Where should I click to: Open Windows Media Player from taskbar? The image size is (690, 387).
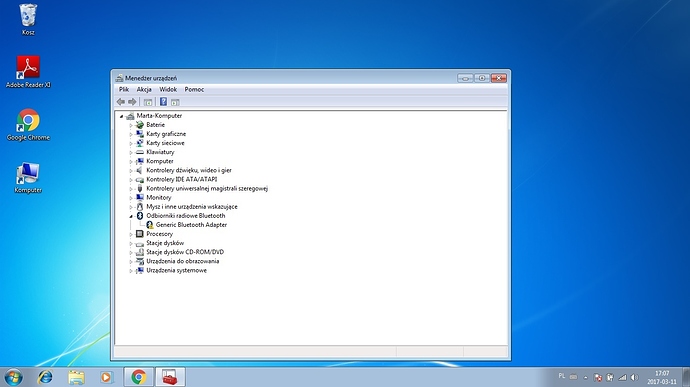pyautogui.click(x=106, y=377)
